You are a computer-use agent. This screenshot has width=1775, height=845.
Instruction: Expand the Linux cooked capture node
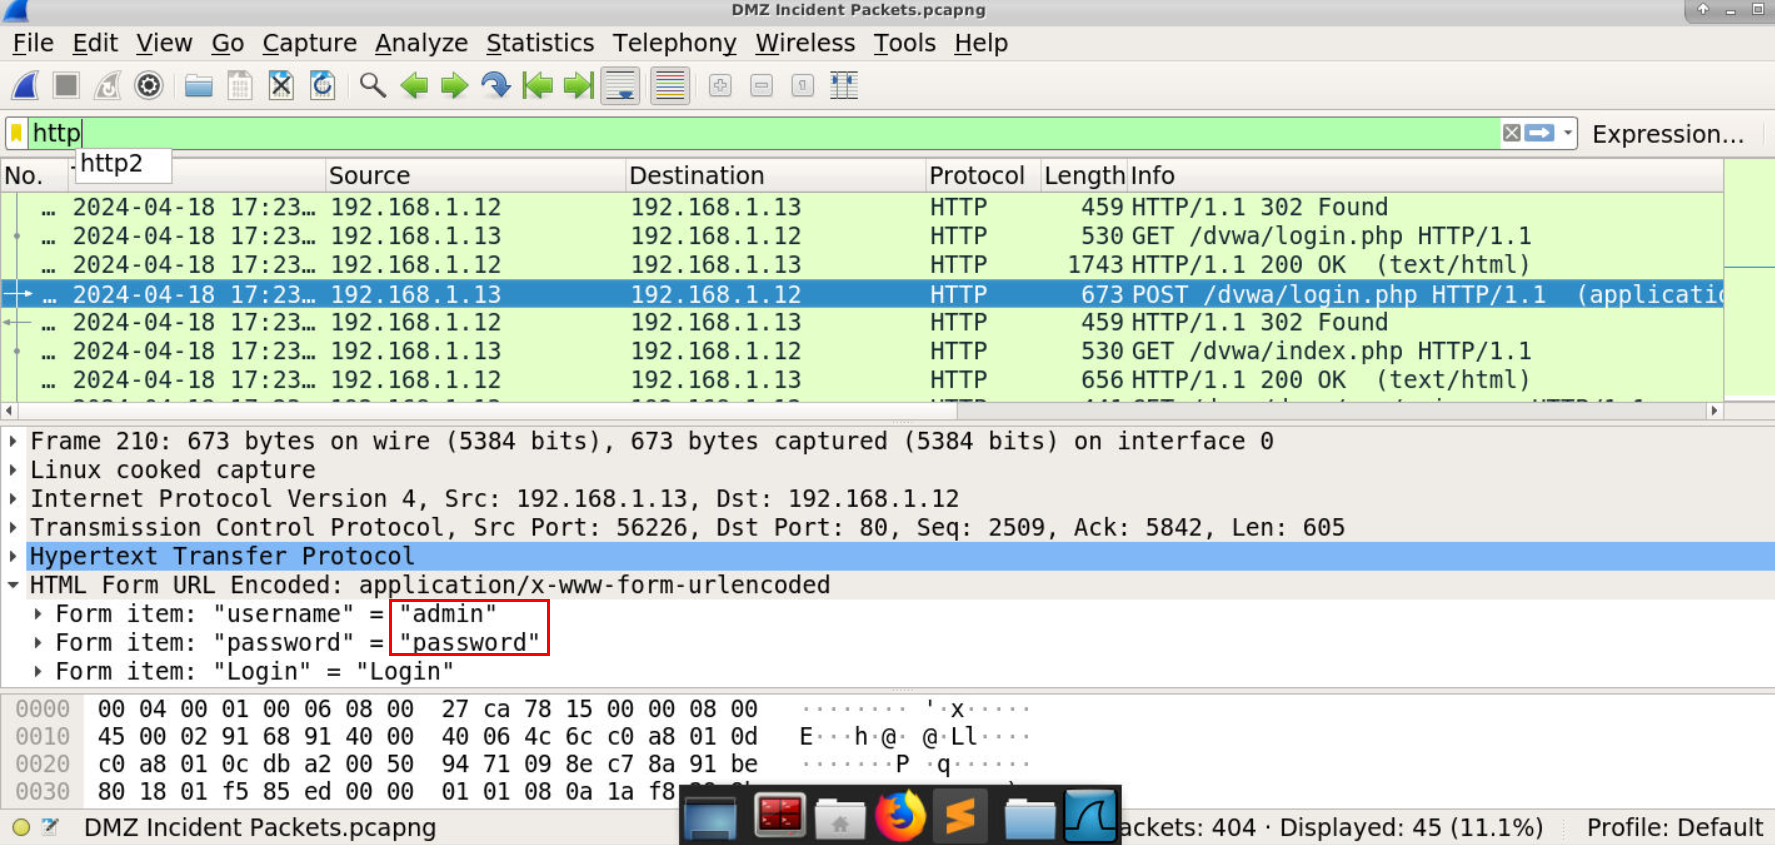pos(13,470)
